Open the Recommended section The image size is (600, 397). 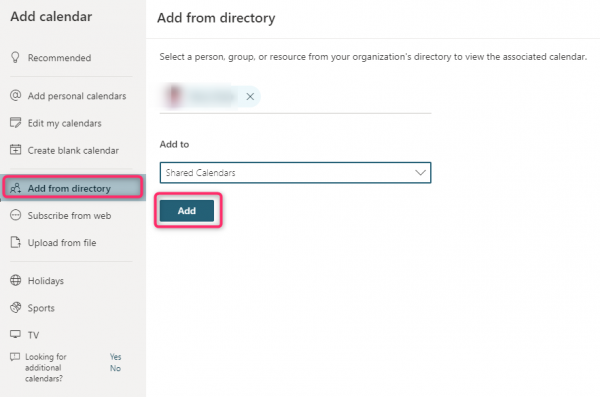tap(59, 58)
